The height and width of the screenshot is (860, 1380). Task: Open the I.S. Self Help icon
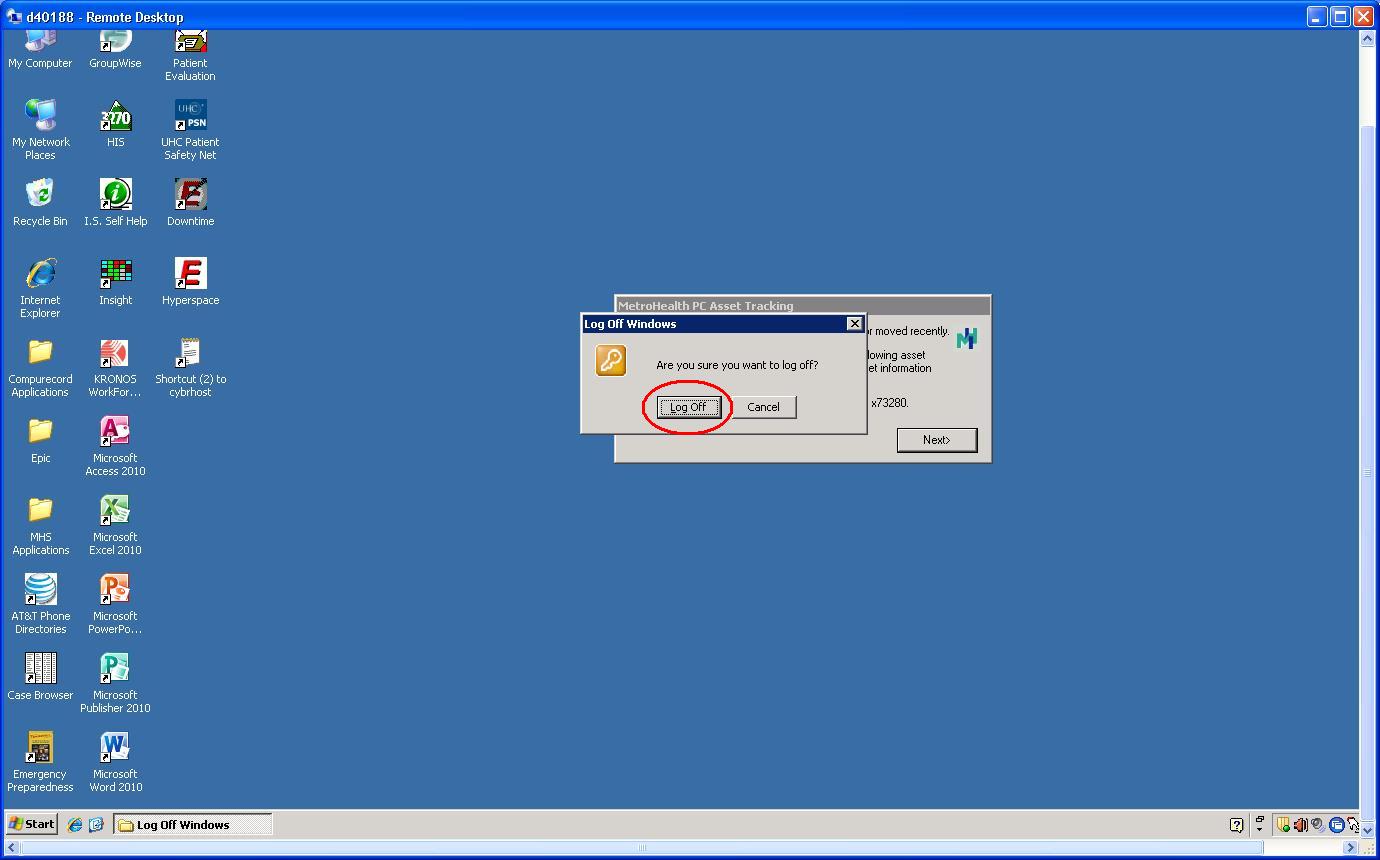115,195
